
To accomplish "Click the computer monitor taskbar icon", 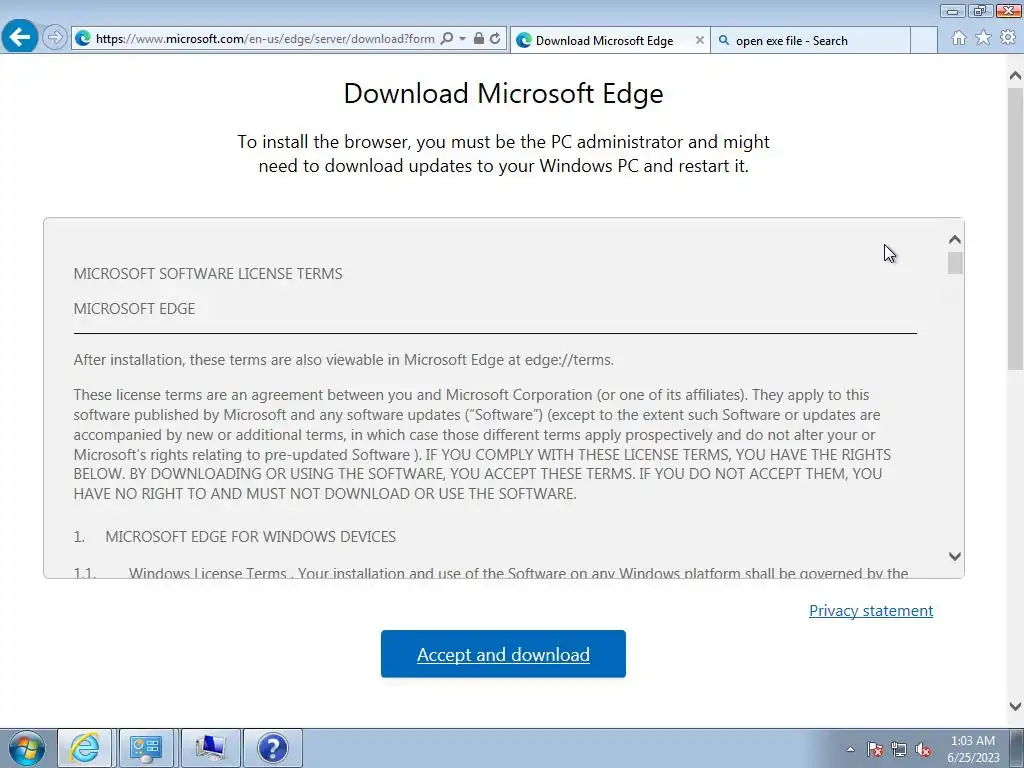I will pos(210,748).
